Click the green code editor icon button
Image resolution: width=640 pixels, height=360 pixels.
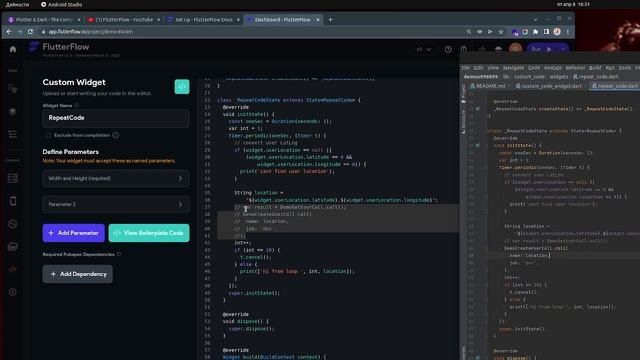tap(182, 87)
